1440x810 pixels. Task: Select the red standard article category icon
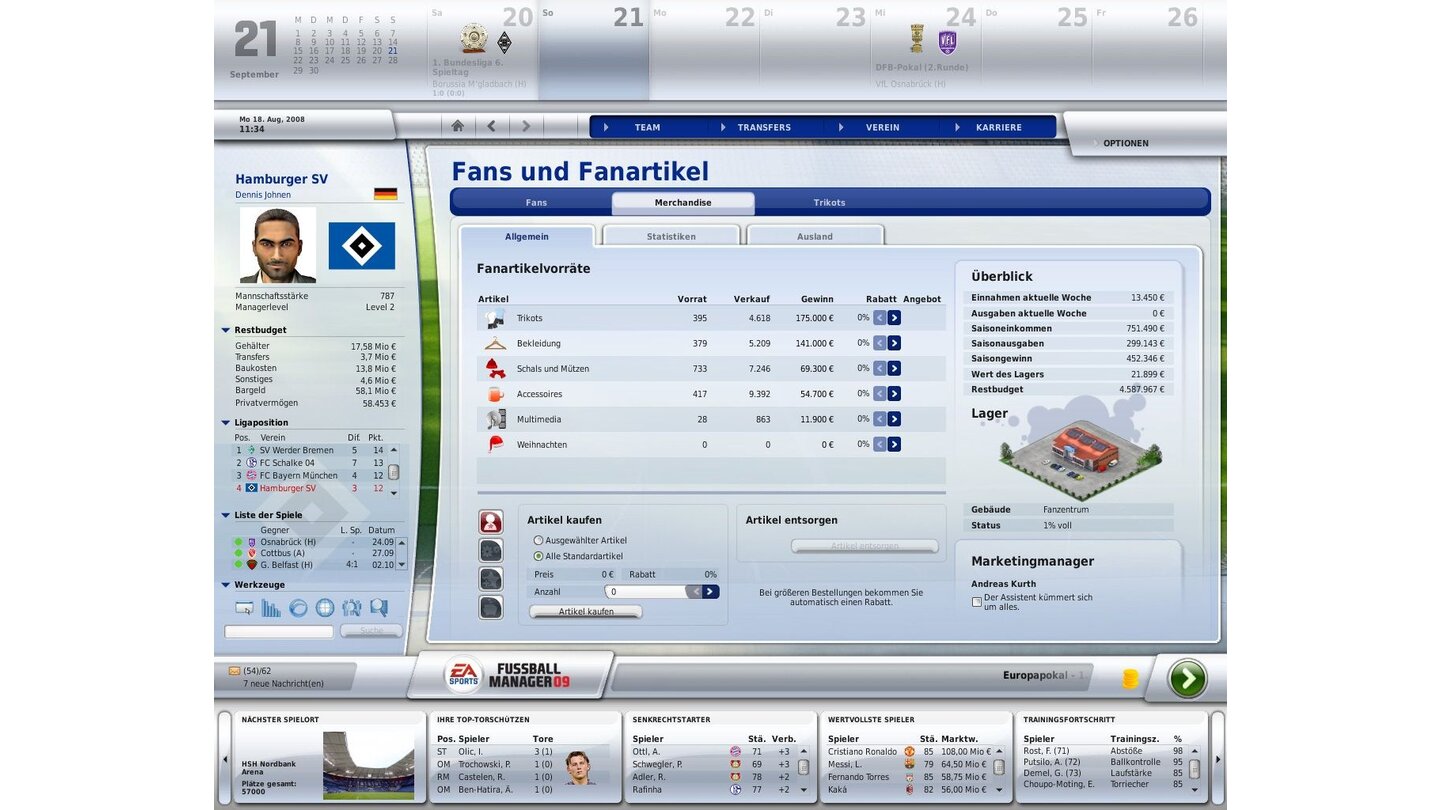pos(491,522)
